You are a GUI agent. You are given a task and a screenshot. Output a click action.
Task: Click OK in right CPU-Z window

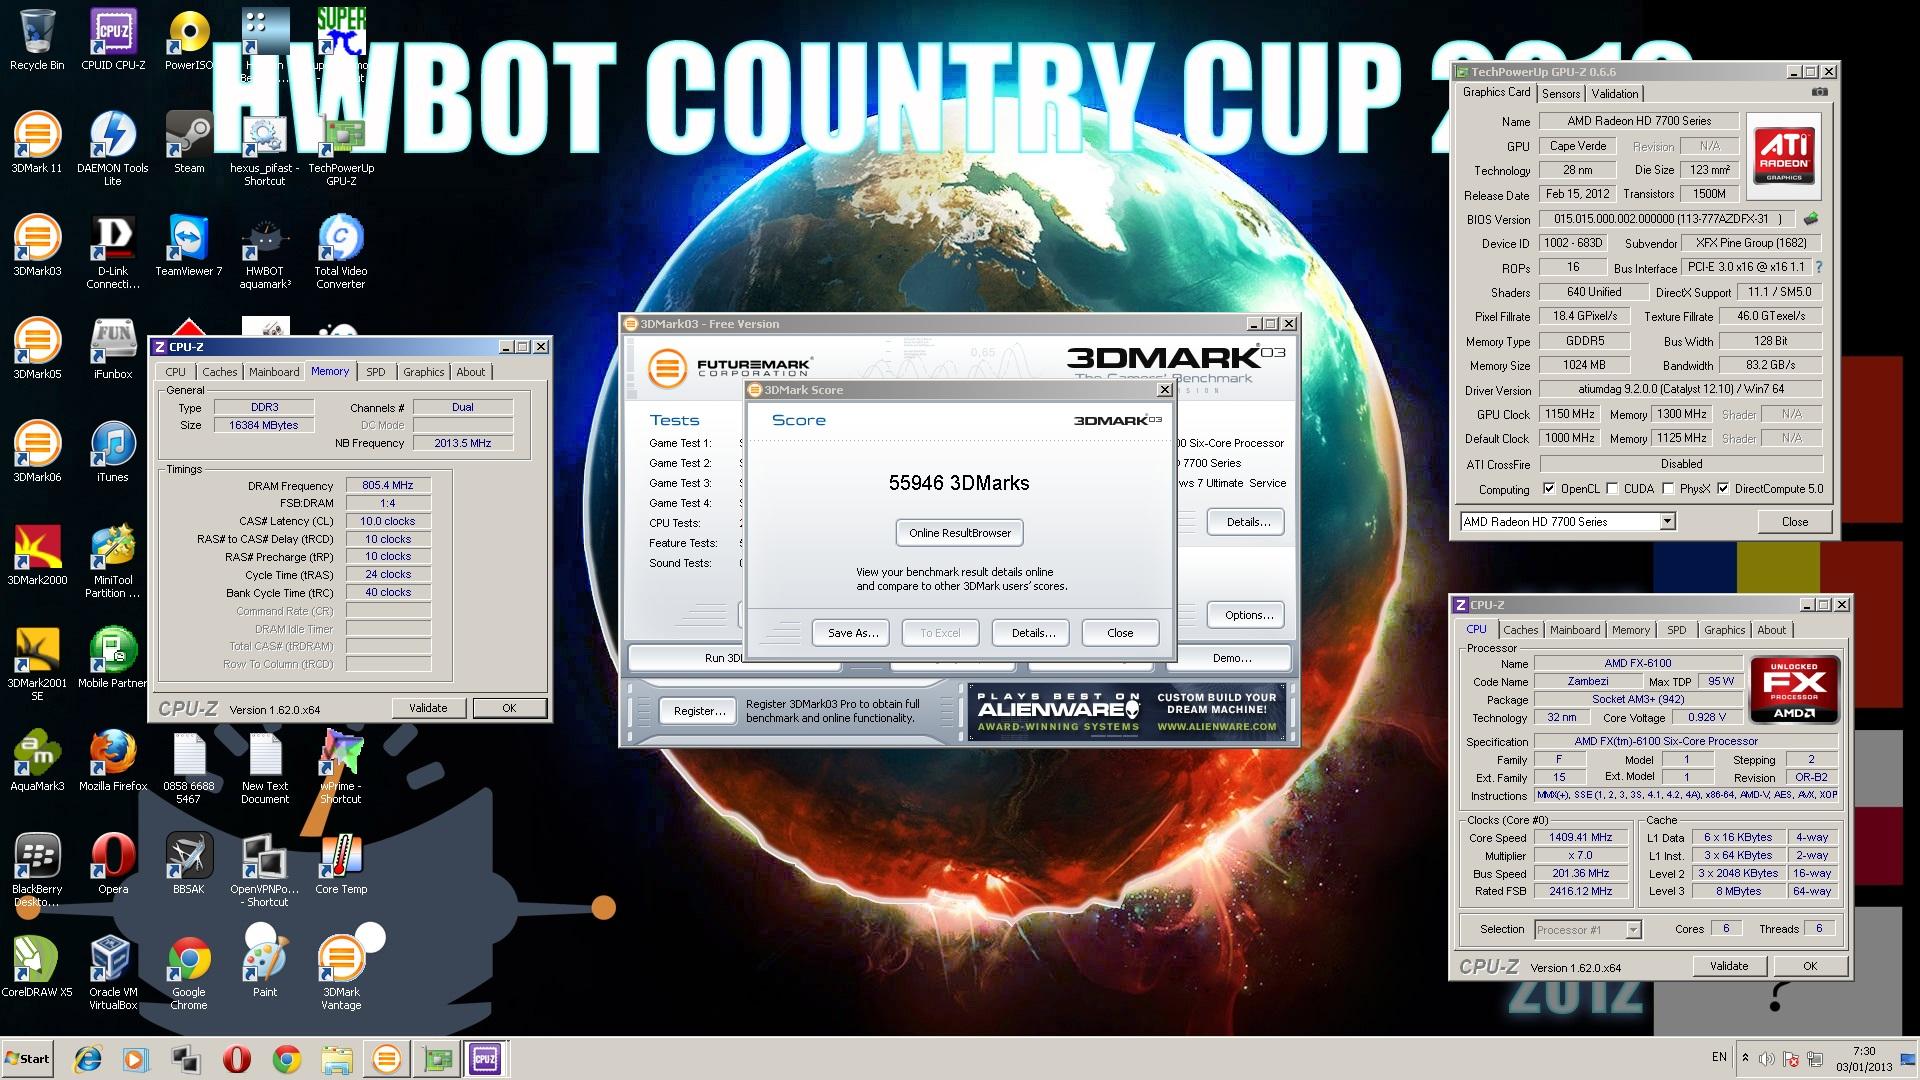[1810, 966]
